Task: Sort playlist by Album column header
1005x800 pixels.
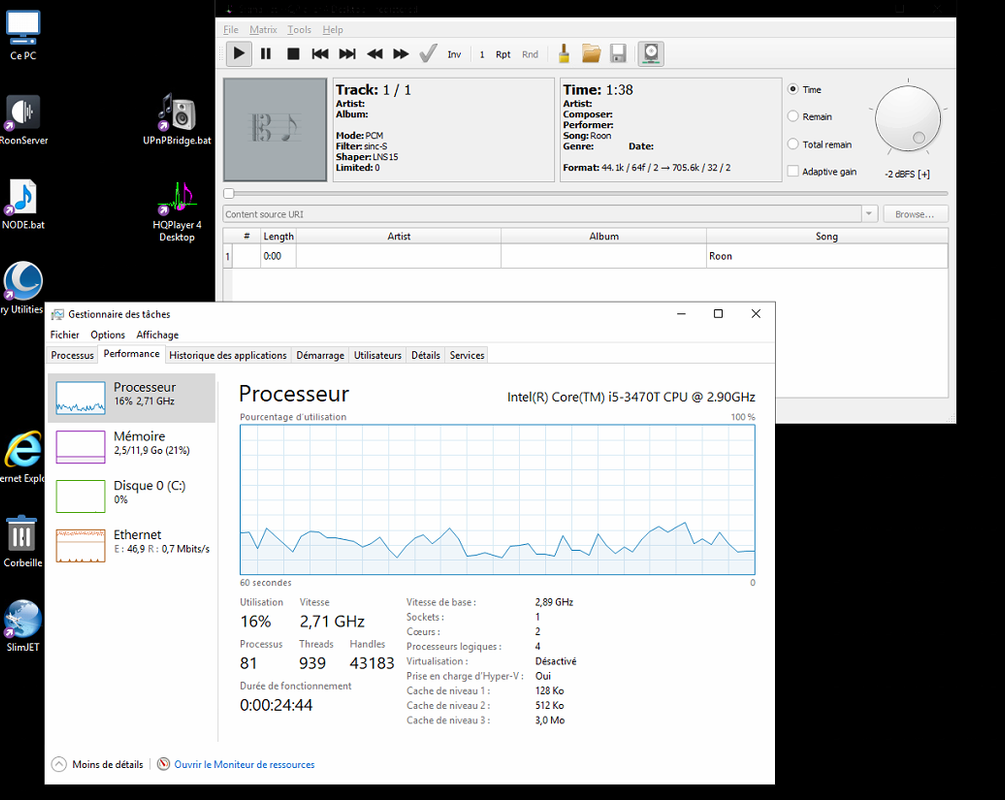Action: click(x=604, y=236)
